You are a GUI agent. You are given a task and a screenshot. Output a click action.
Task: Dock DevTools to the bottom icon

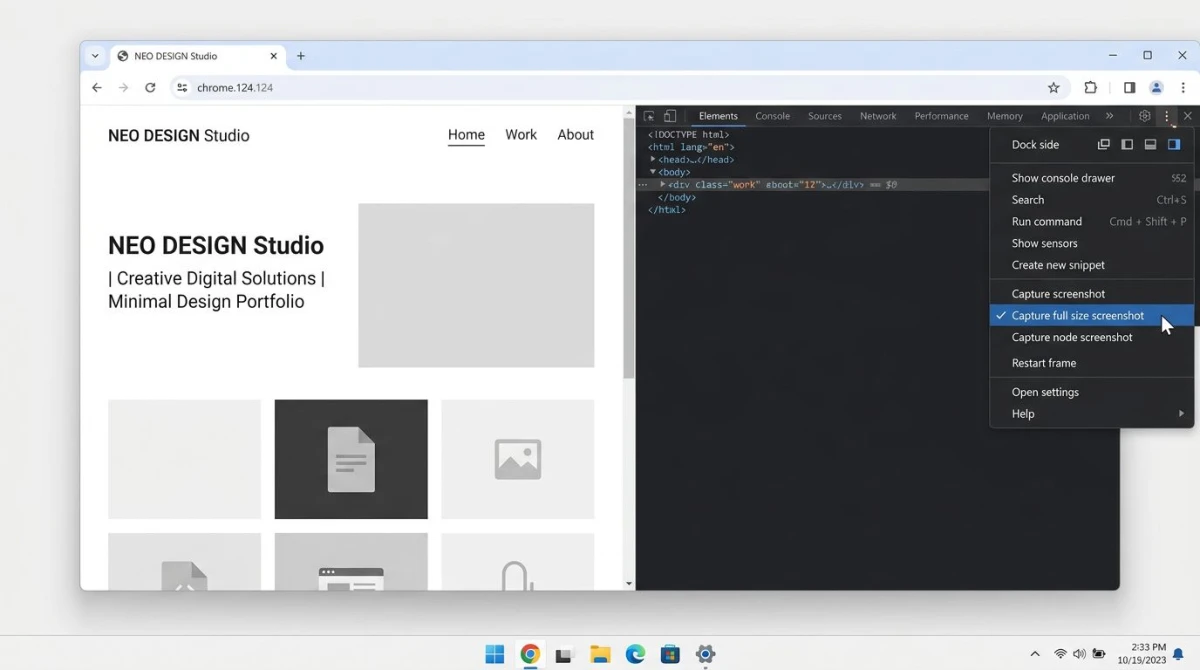coord(1150,144)
